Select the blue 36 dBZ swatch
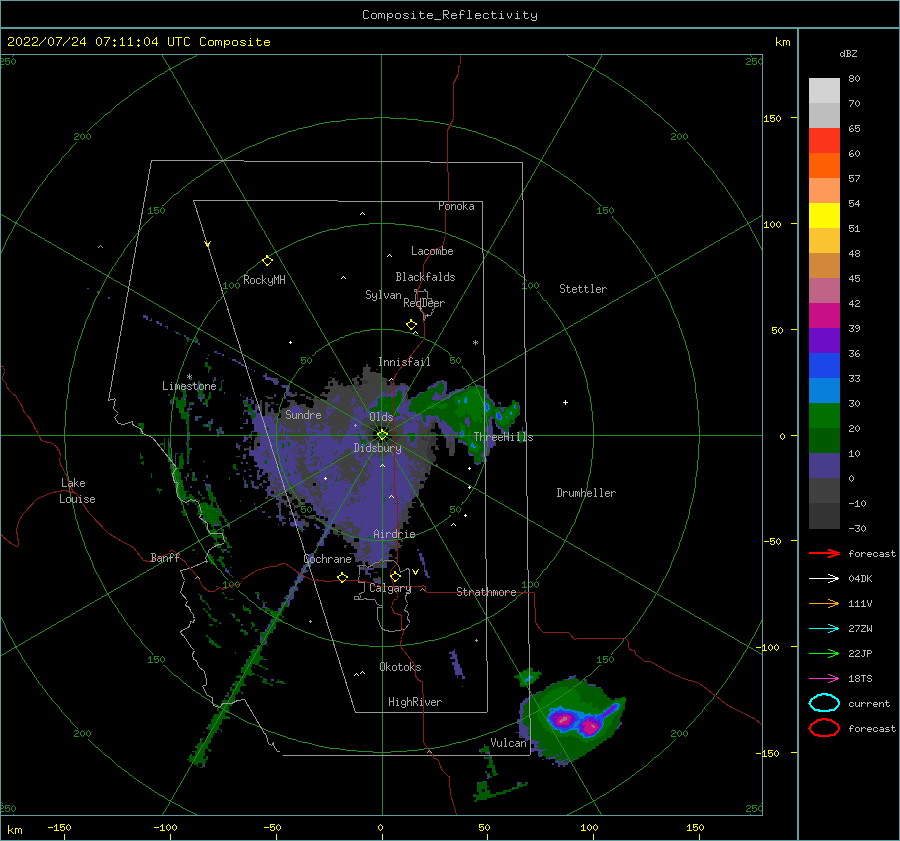The width and height of the screenshot is (900, 841). pos(824,366)
